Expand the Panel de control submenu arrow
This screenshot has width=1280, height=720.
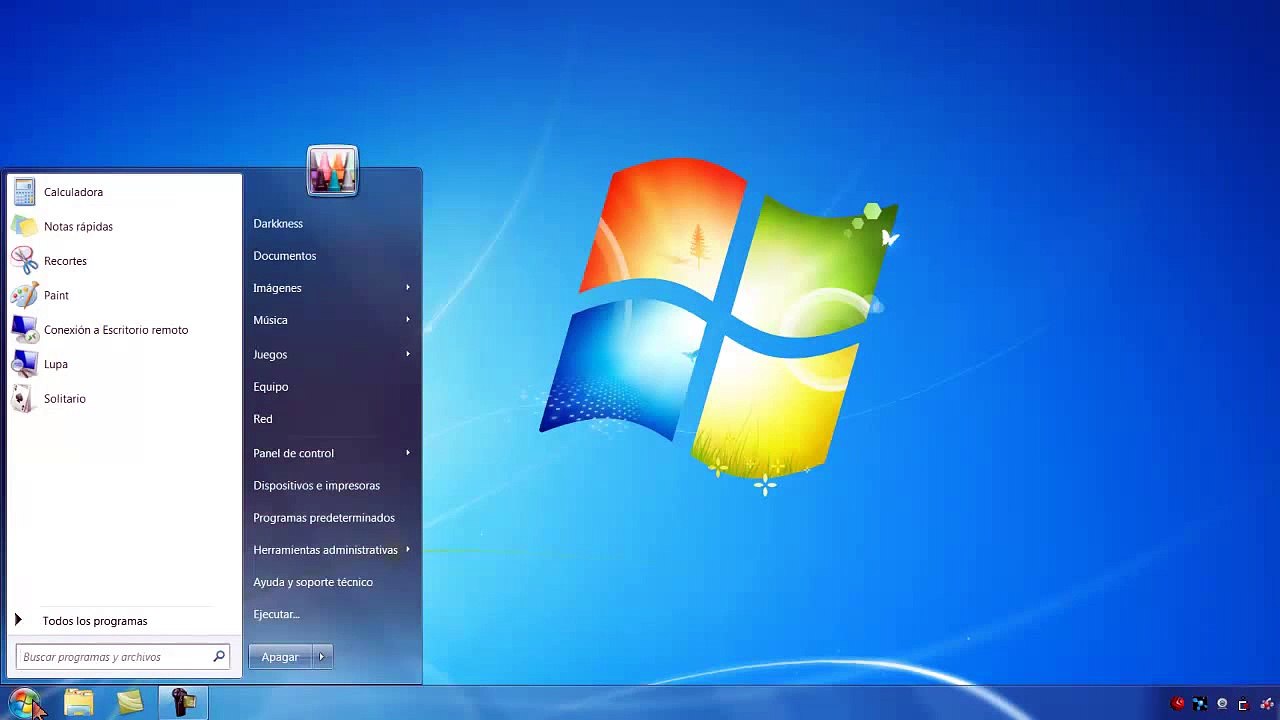pyautogui.click(x=408, y=453)
